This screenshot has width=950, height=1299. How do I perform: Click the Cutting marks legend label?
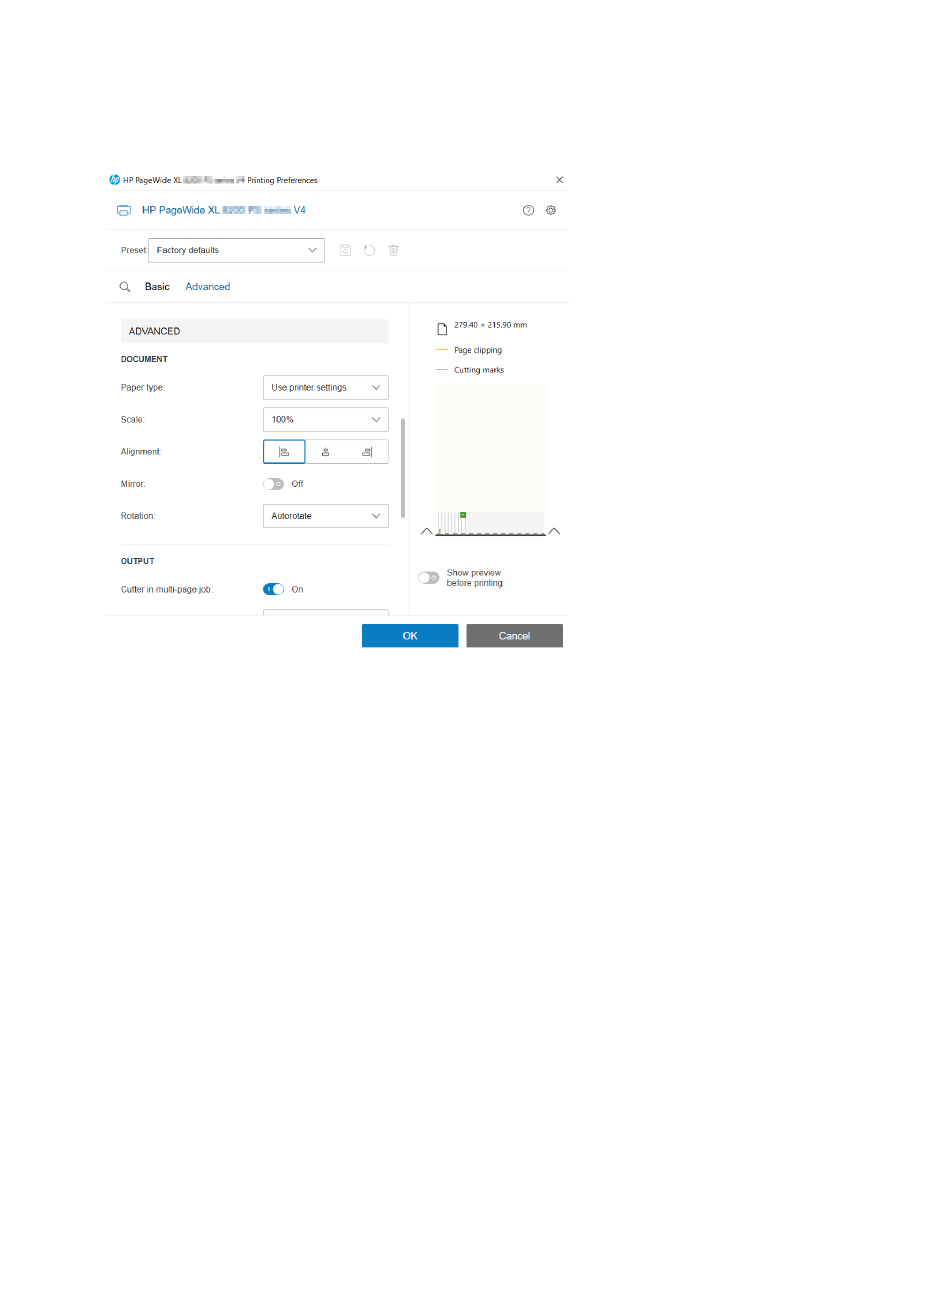point(479,370)
